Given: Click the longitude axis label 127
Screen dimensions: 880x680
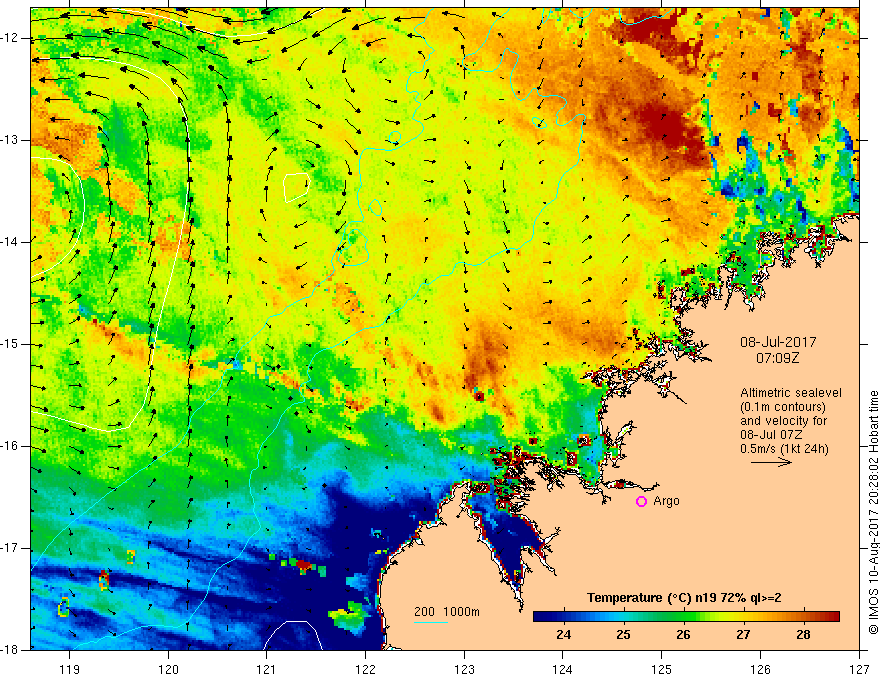Looking at the screenshot, I should [859, 669].
